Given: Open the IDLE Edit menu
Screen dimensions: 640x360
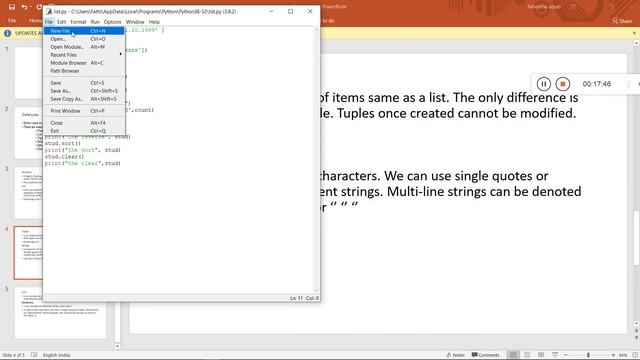Looking at the screenshot, I should (x=62, y=22).
